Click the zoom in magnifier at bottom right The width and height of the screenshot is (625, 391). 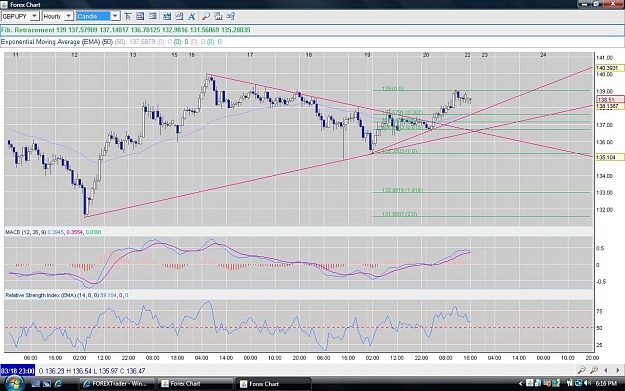point(594,370)
